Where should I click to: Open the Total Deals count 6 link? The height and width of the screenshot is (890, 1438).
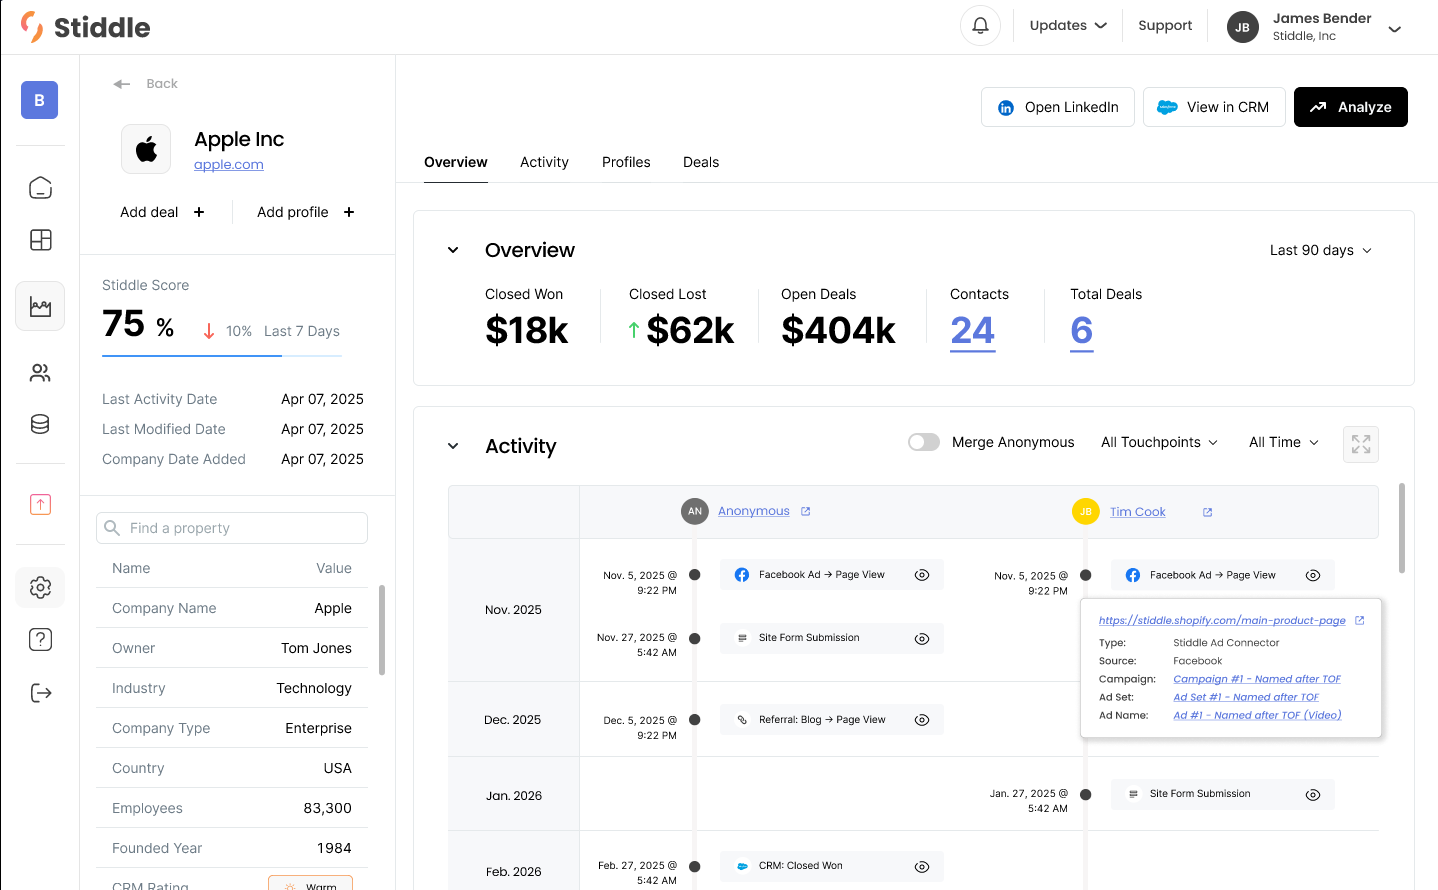1082,330
